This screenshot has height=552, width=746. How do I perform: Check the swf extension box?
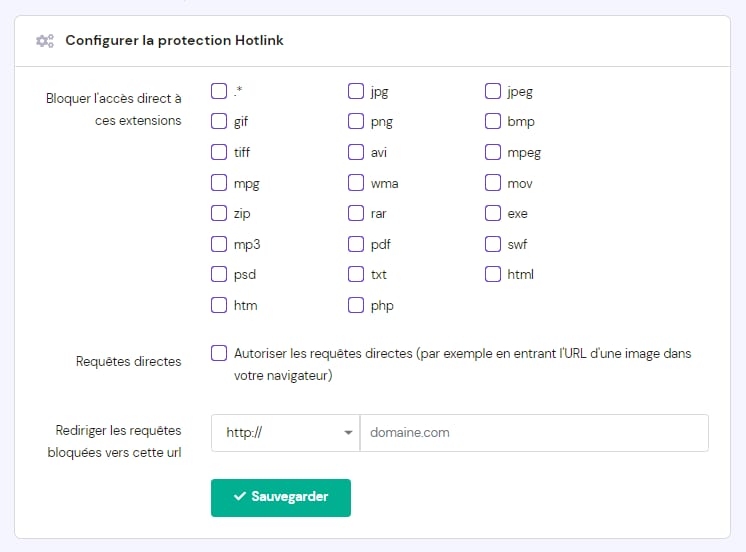point(493,244)
